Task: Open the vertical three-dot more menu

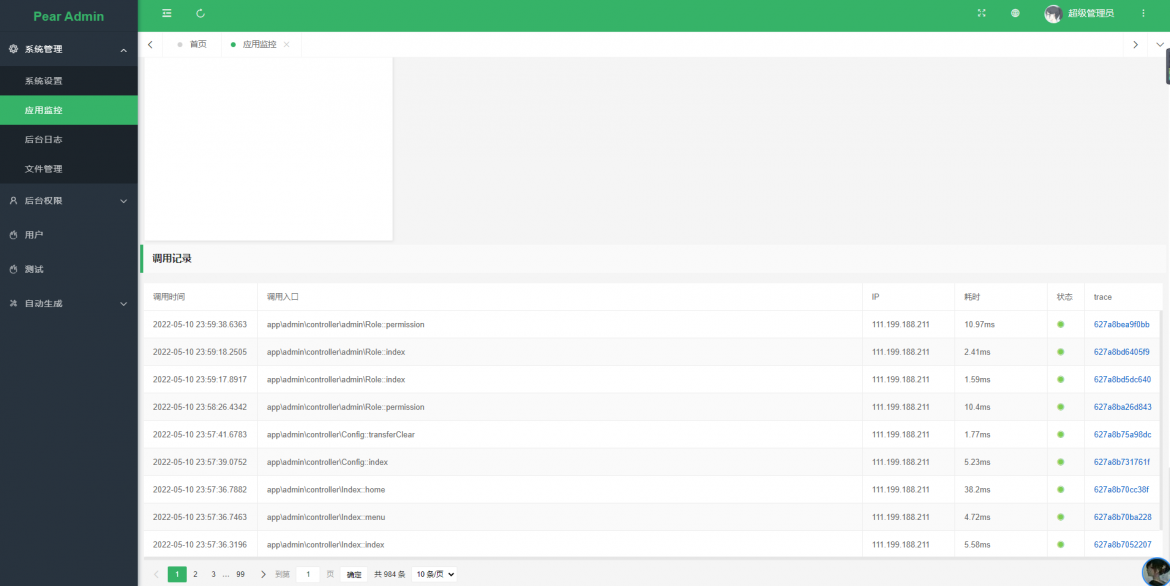Action: pyautogui.click(x=1143, y=13)
